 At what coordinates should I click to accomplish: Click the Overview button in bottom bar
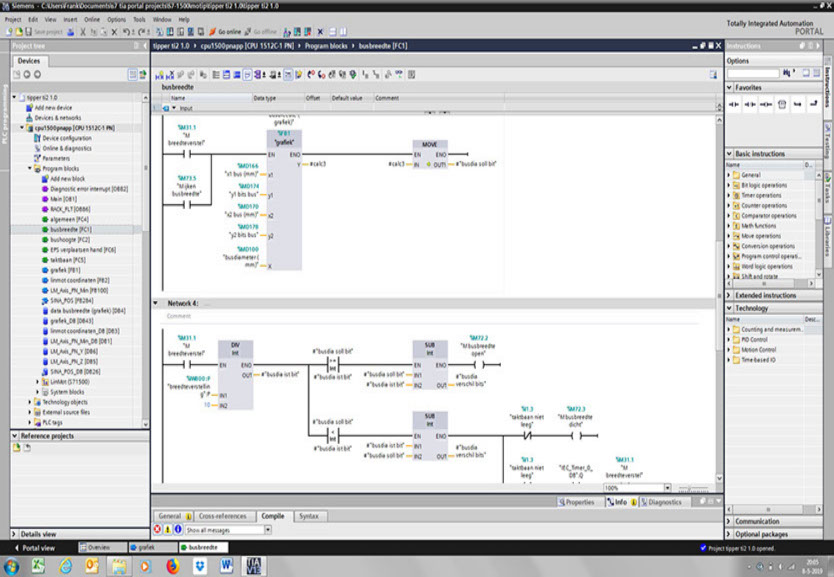[x=103, y=547]
